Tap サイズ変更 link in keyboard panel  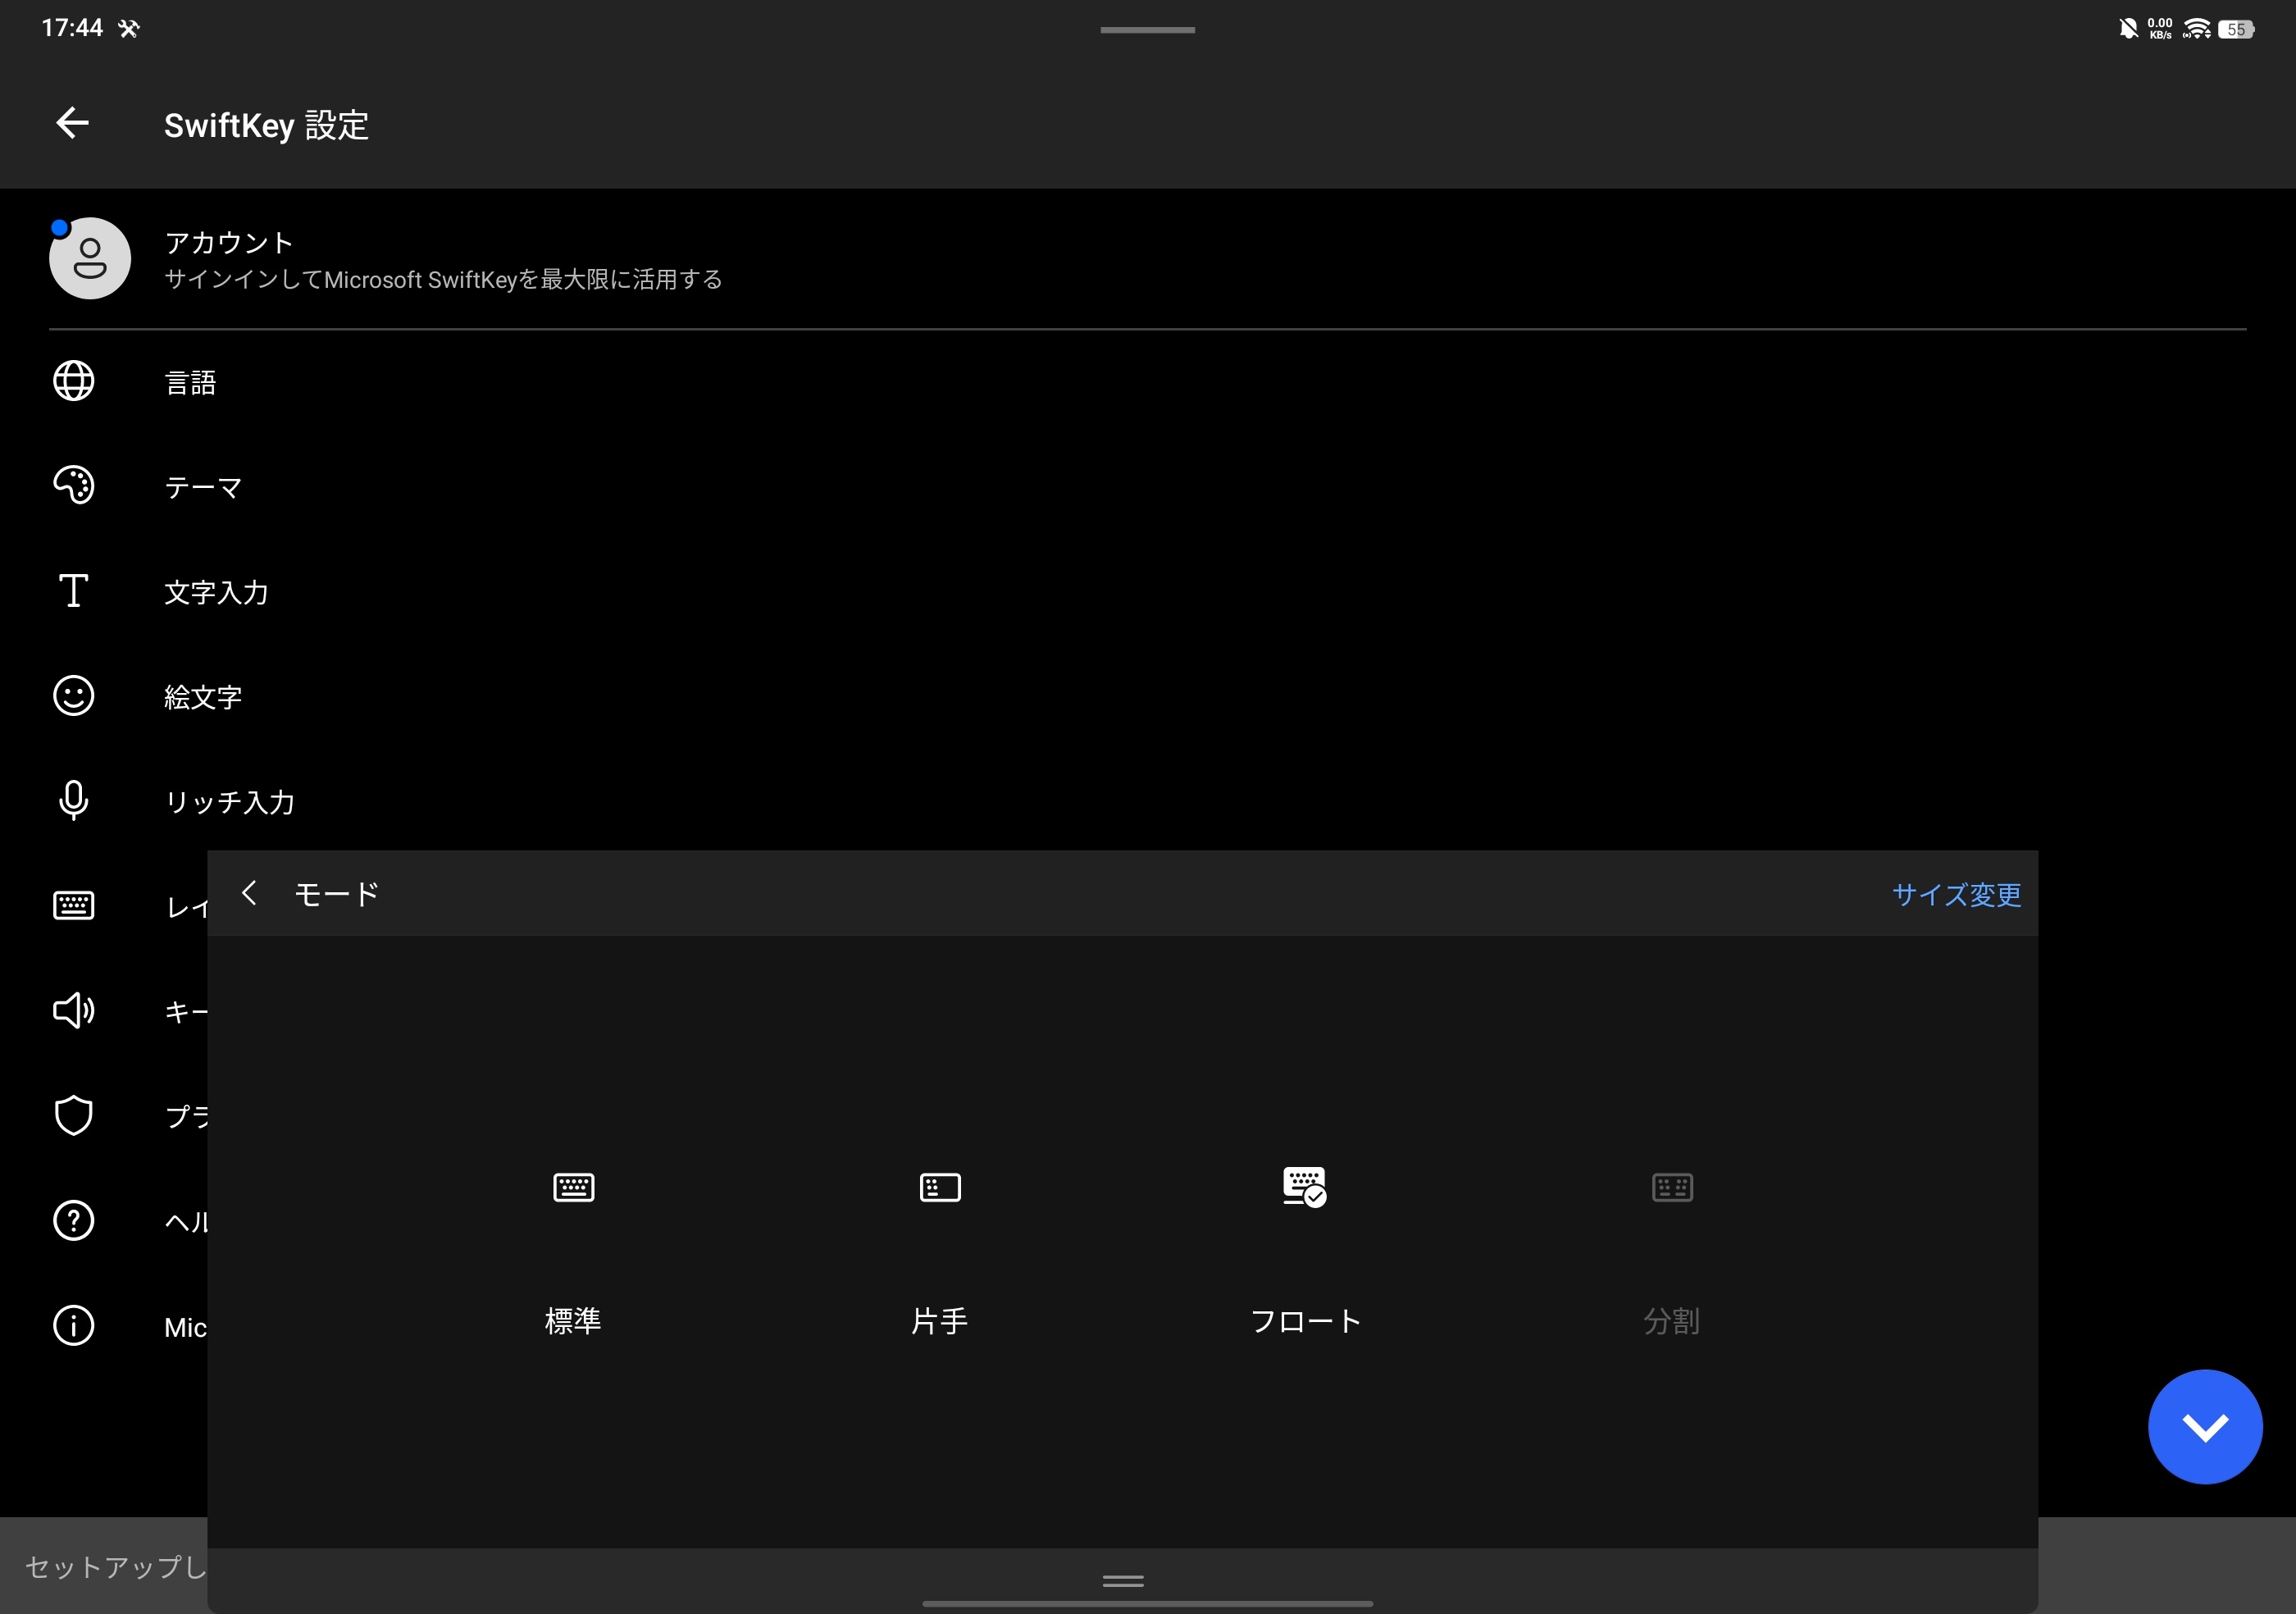[1956, 895]
